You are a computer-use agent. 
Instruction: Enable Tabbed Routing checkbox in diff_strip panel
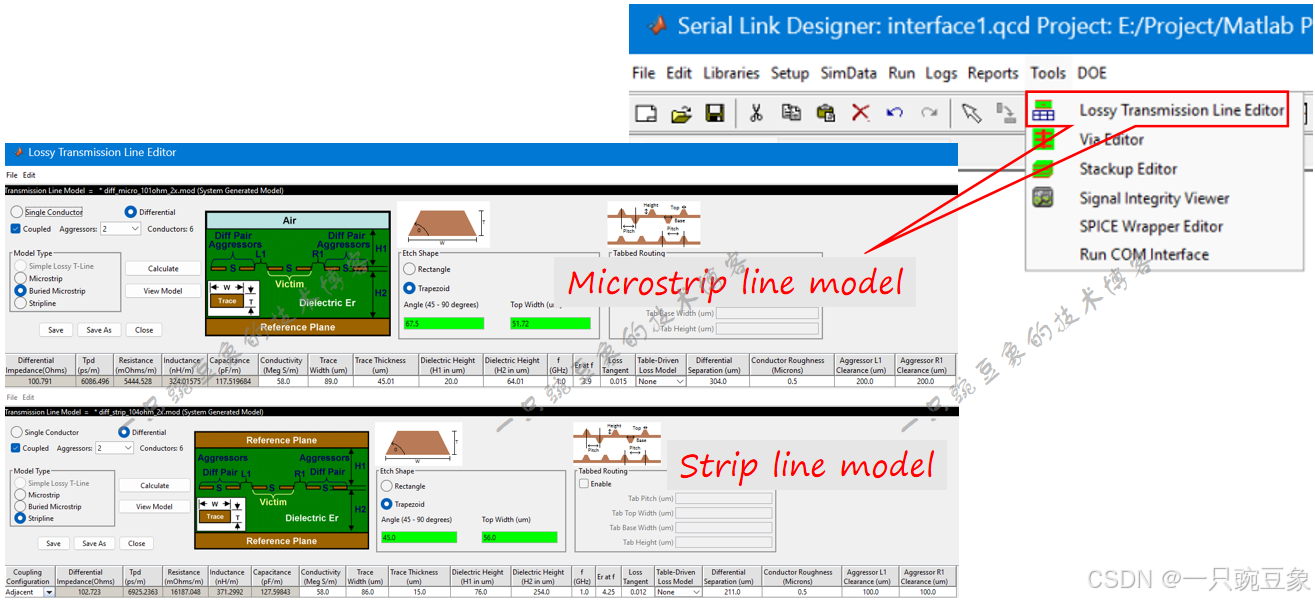pyautogui.click(x=584, y=483)
